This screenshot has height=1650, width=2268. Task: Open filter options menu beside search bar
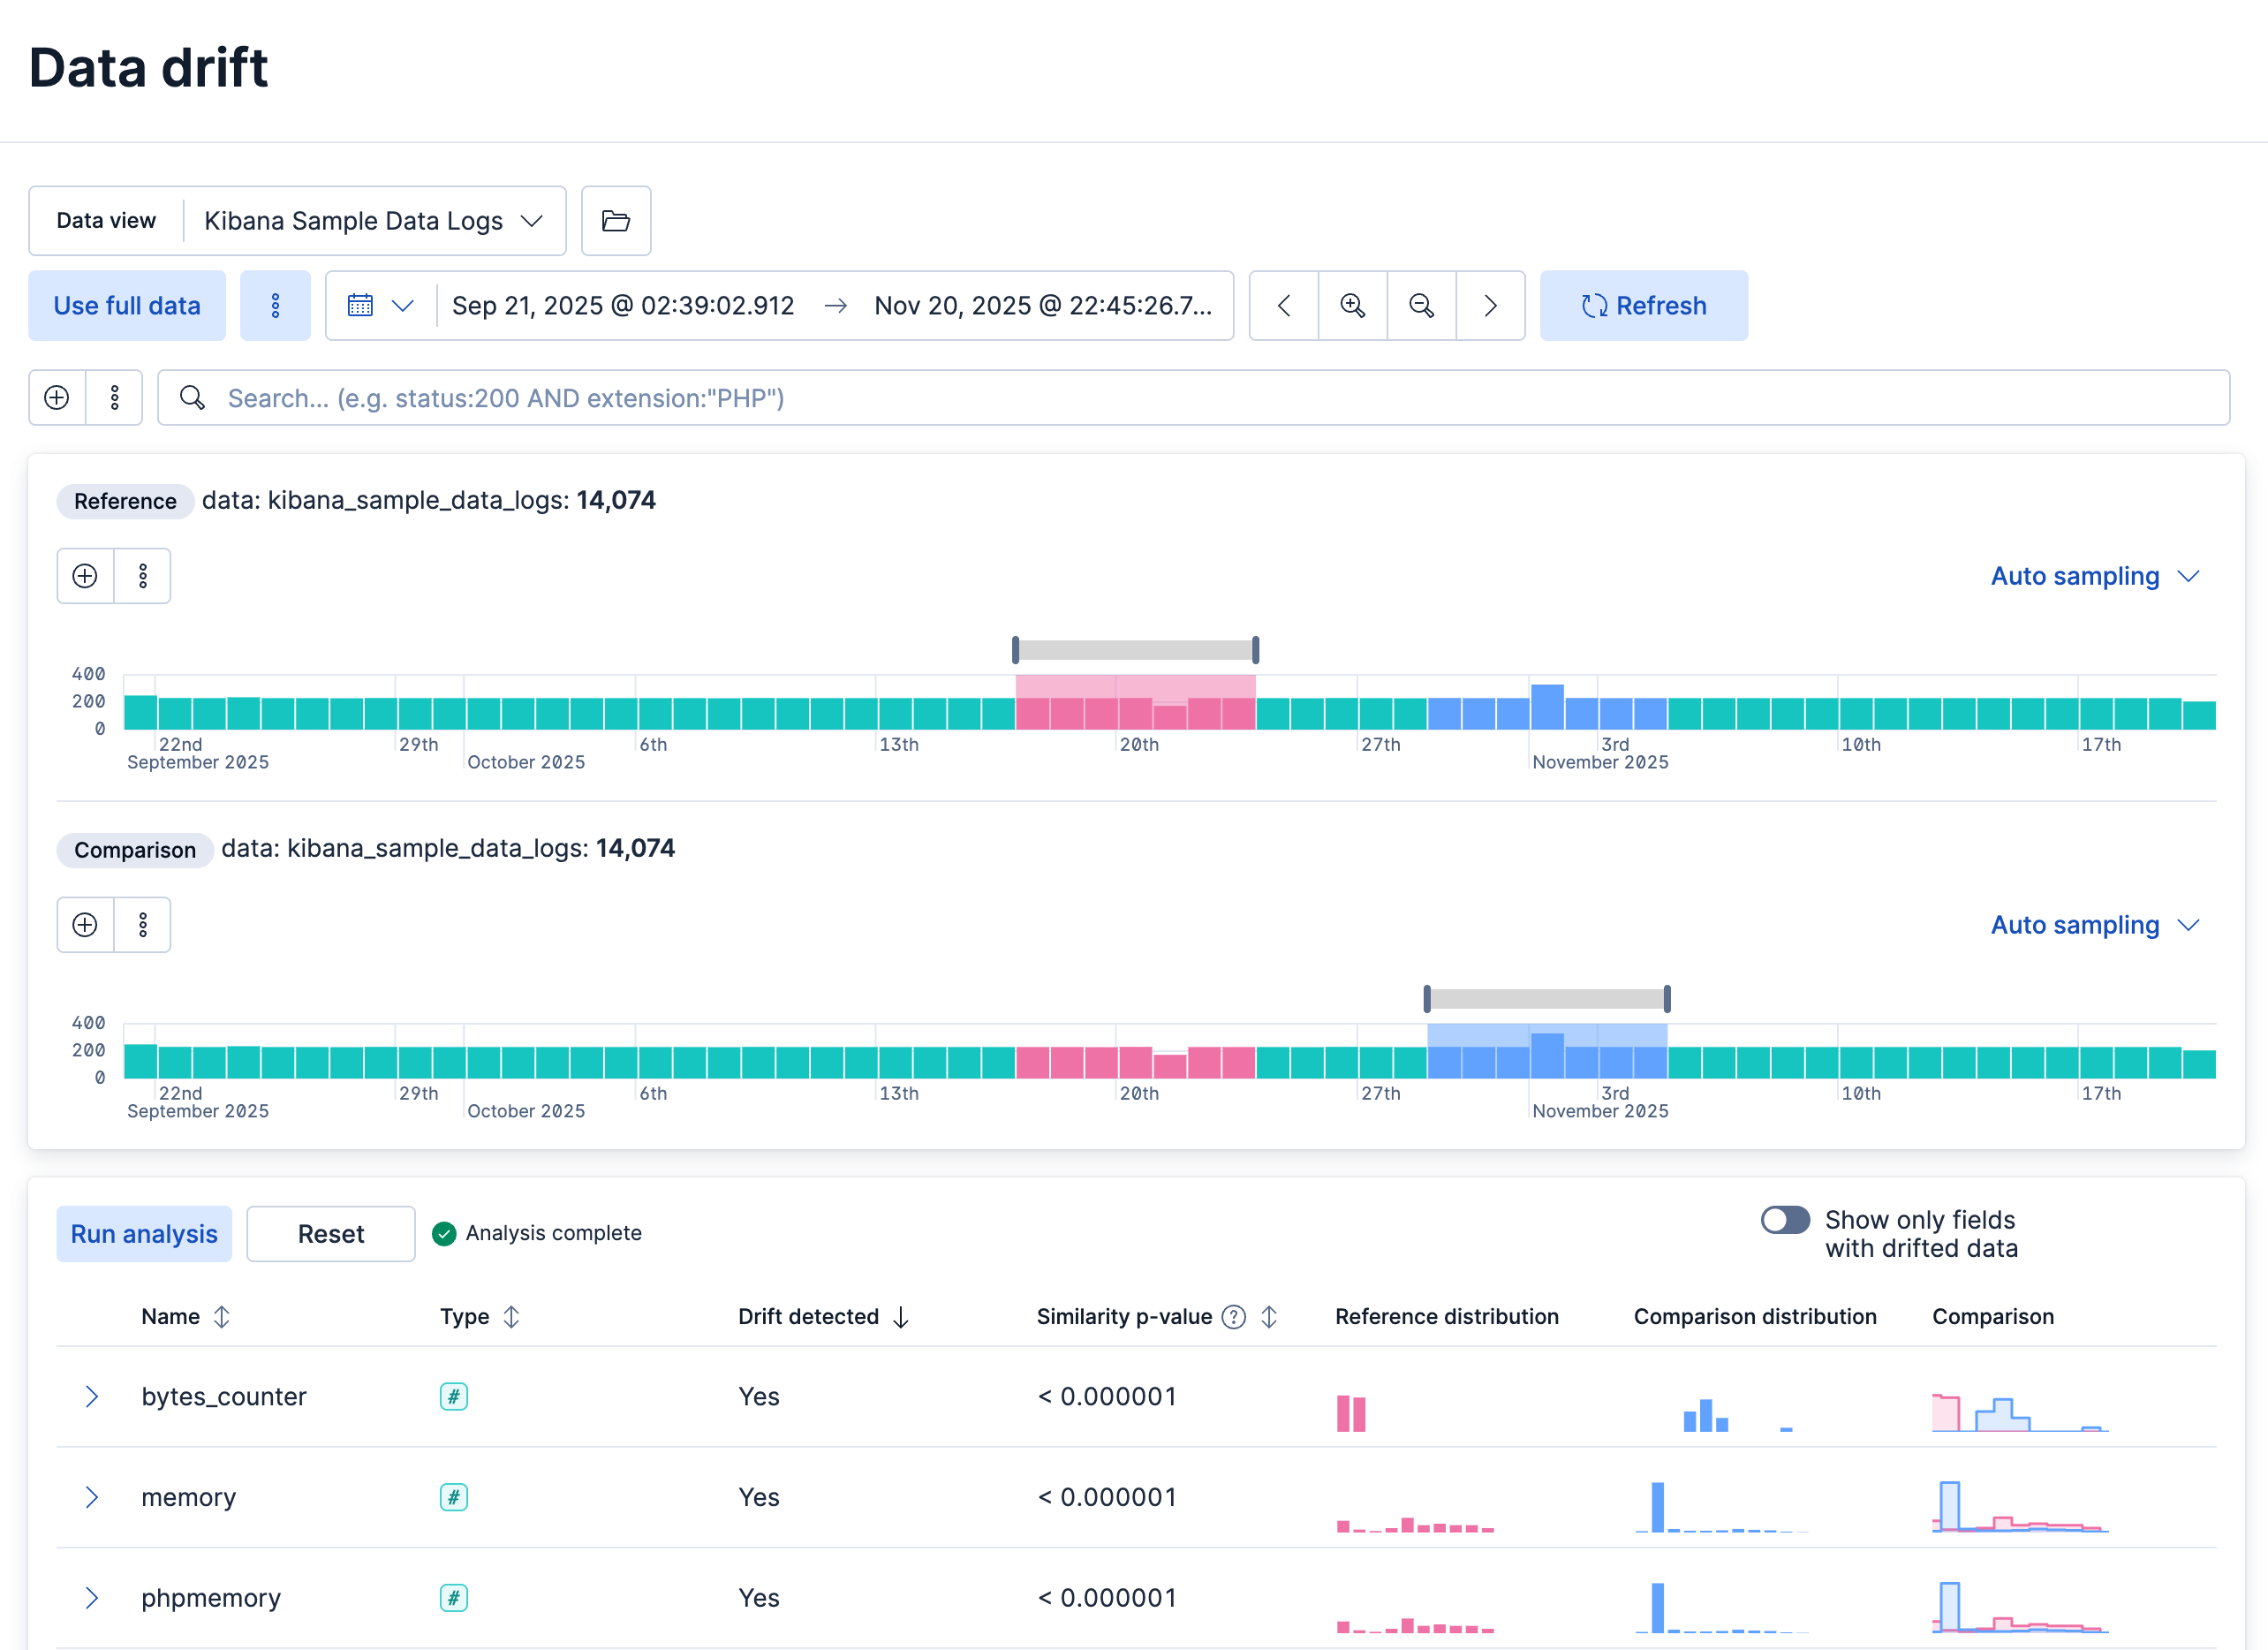pyautogui.click(x=114, y=398)
